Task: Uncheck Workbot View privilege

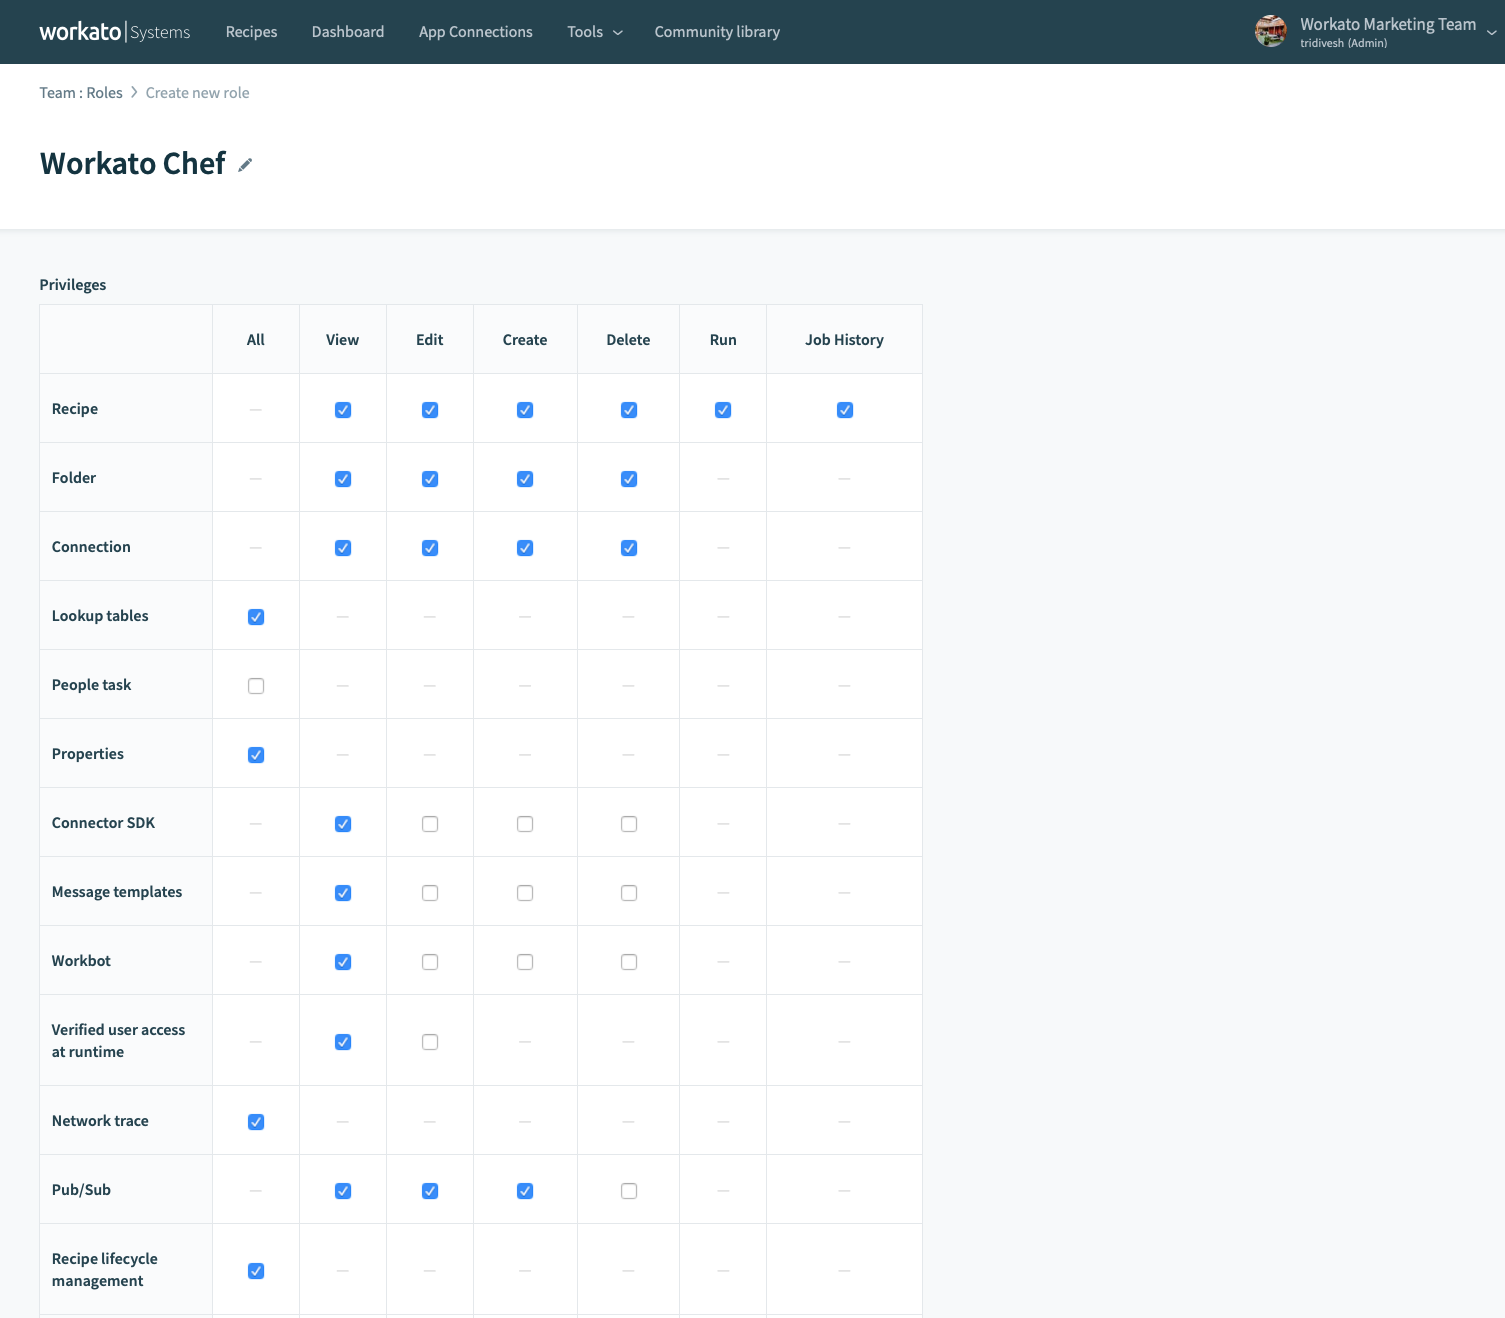Action: pos(343,962)
